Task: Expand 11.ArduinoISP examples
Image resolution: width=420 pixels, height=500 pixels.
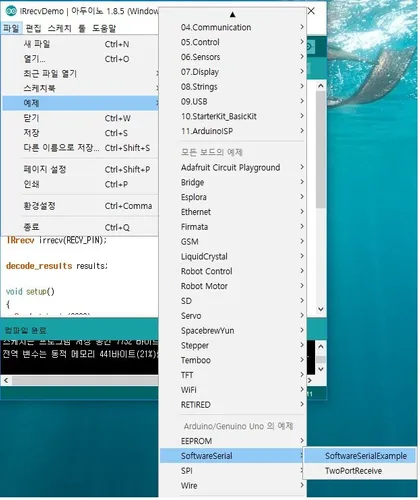Action: [x=233, y=131]
